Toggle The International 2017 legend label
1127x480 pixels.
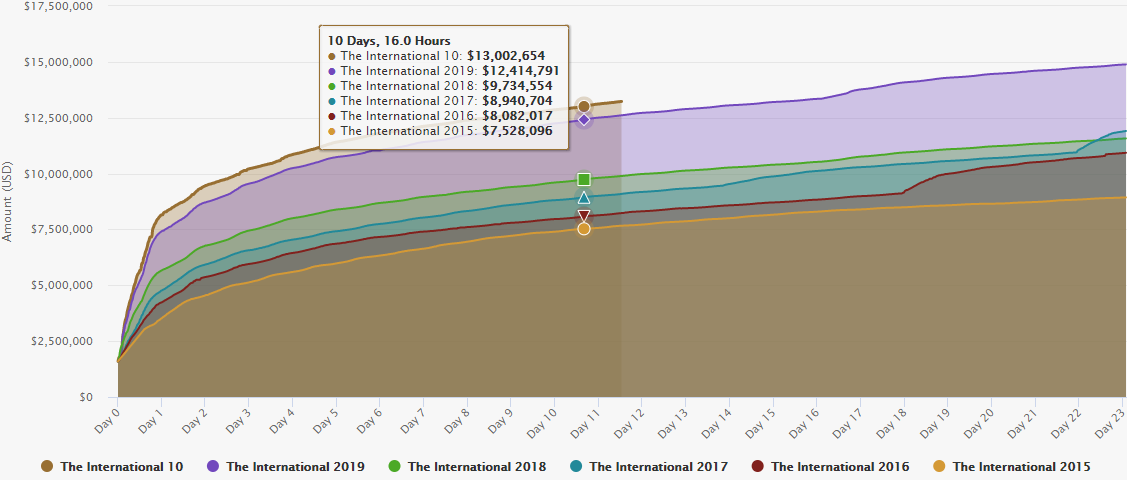point(658,466)
